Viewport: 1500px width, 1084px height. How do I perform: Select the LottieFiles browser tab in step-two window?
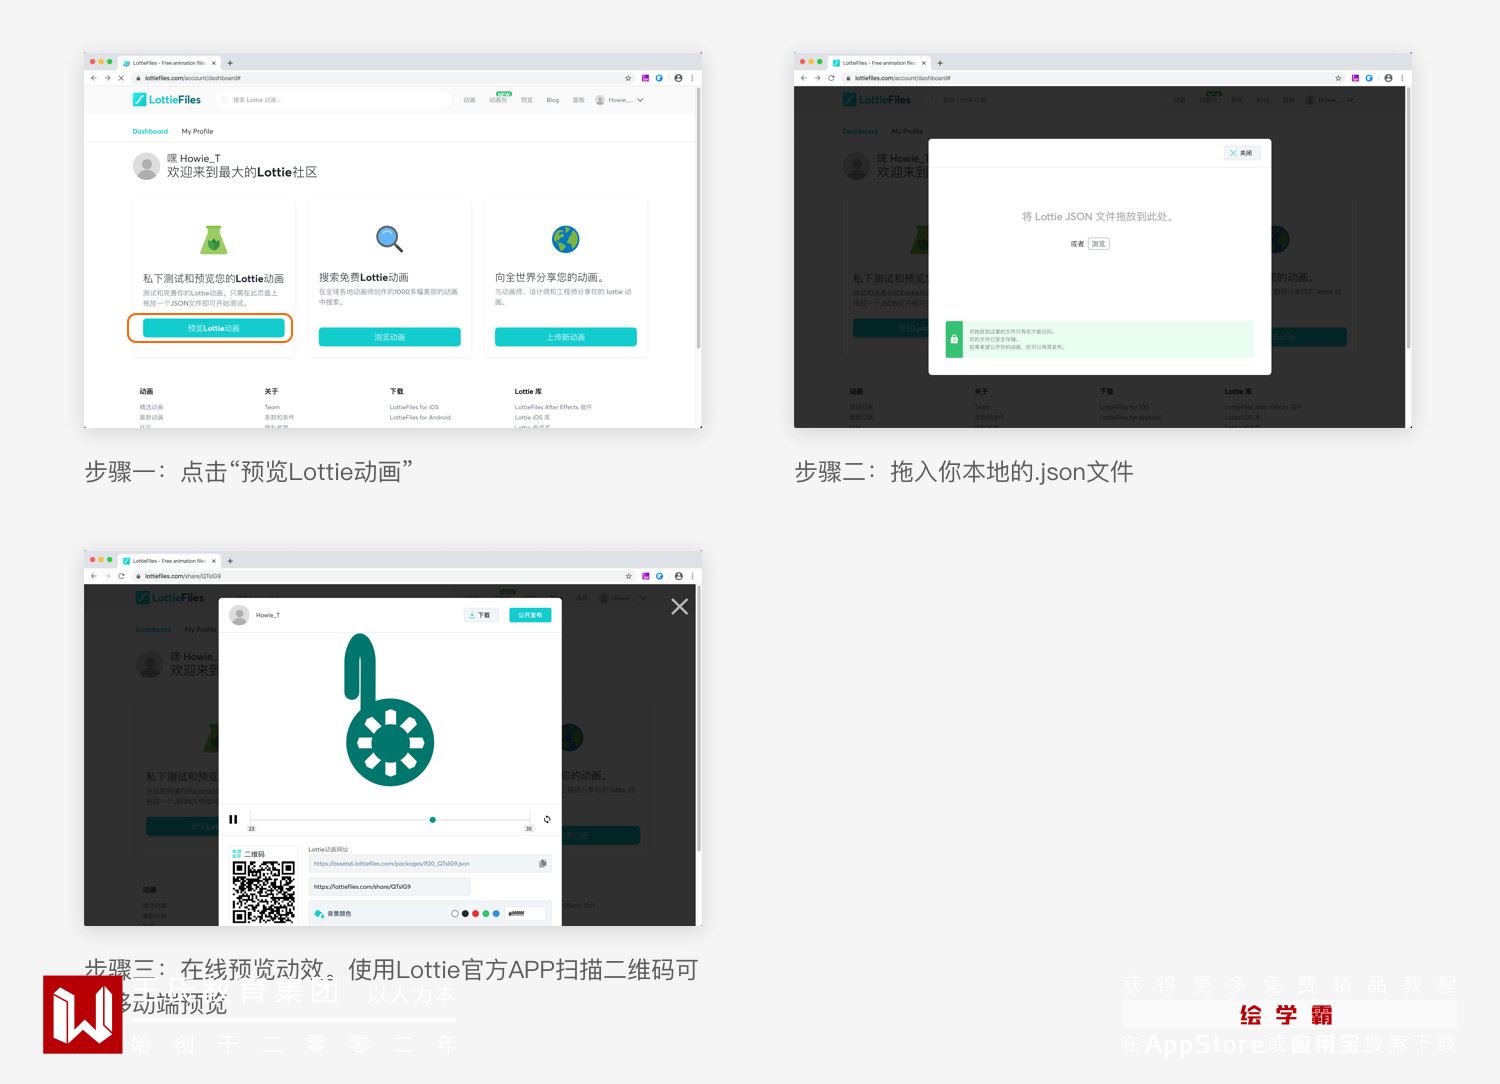[879, 63]
